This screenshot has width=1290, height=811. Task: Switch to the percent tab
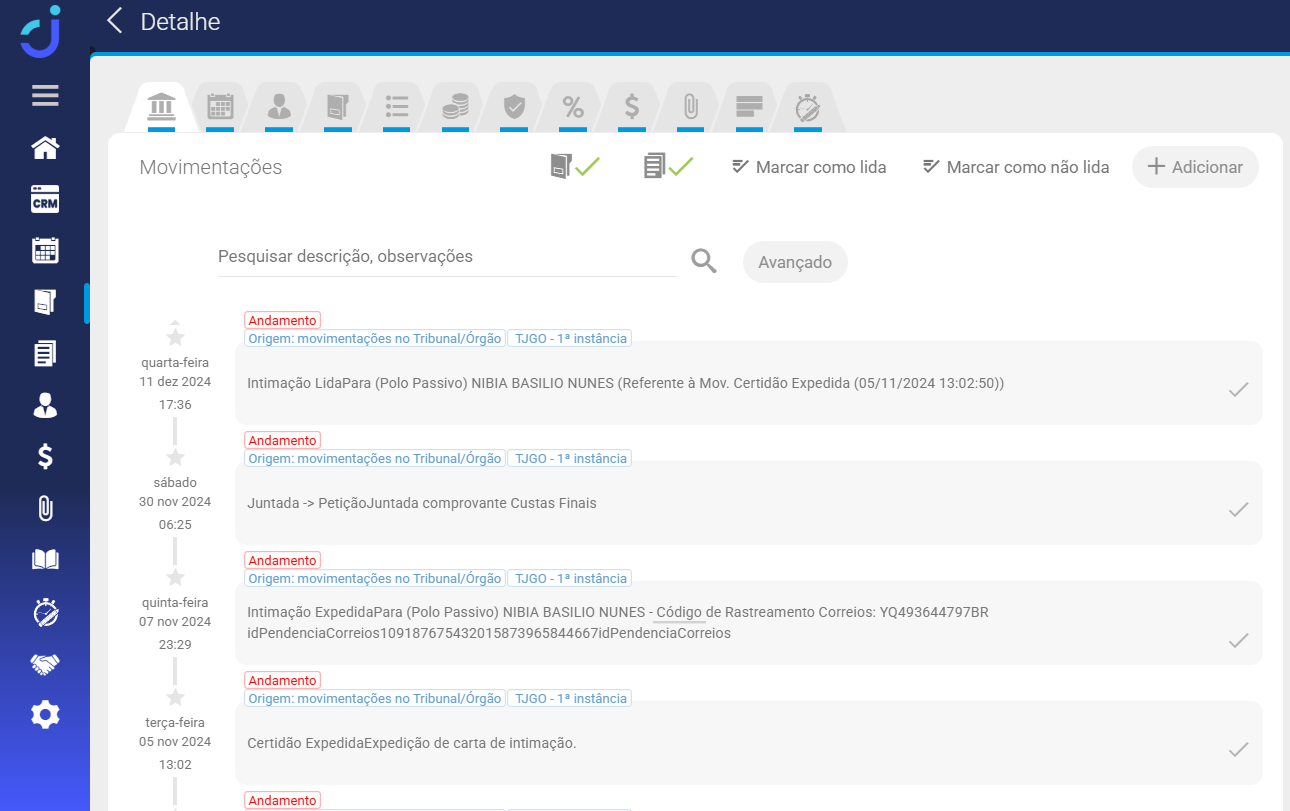[572, 106]
